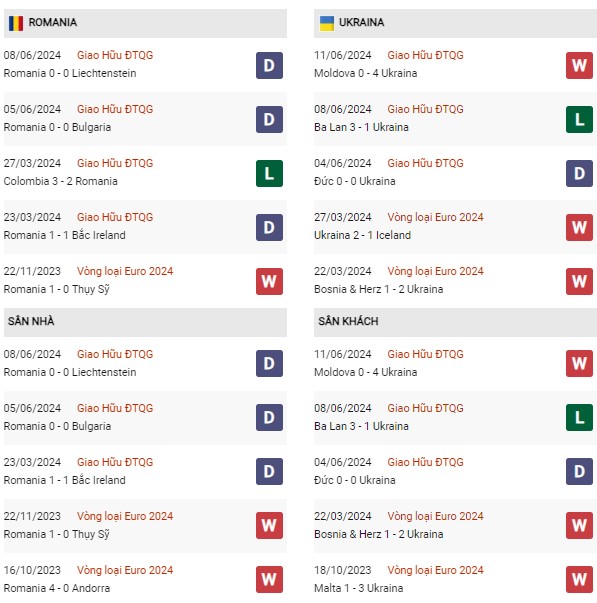Select the SÂN KHÁCH section header
597x603 pixels.
coord(455,322)
